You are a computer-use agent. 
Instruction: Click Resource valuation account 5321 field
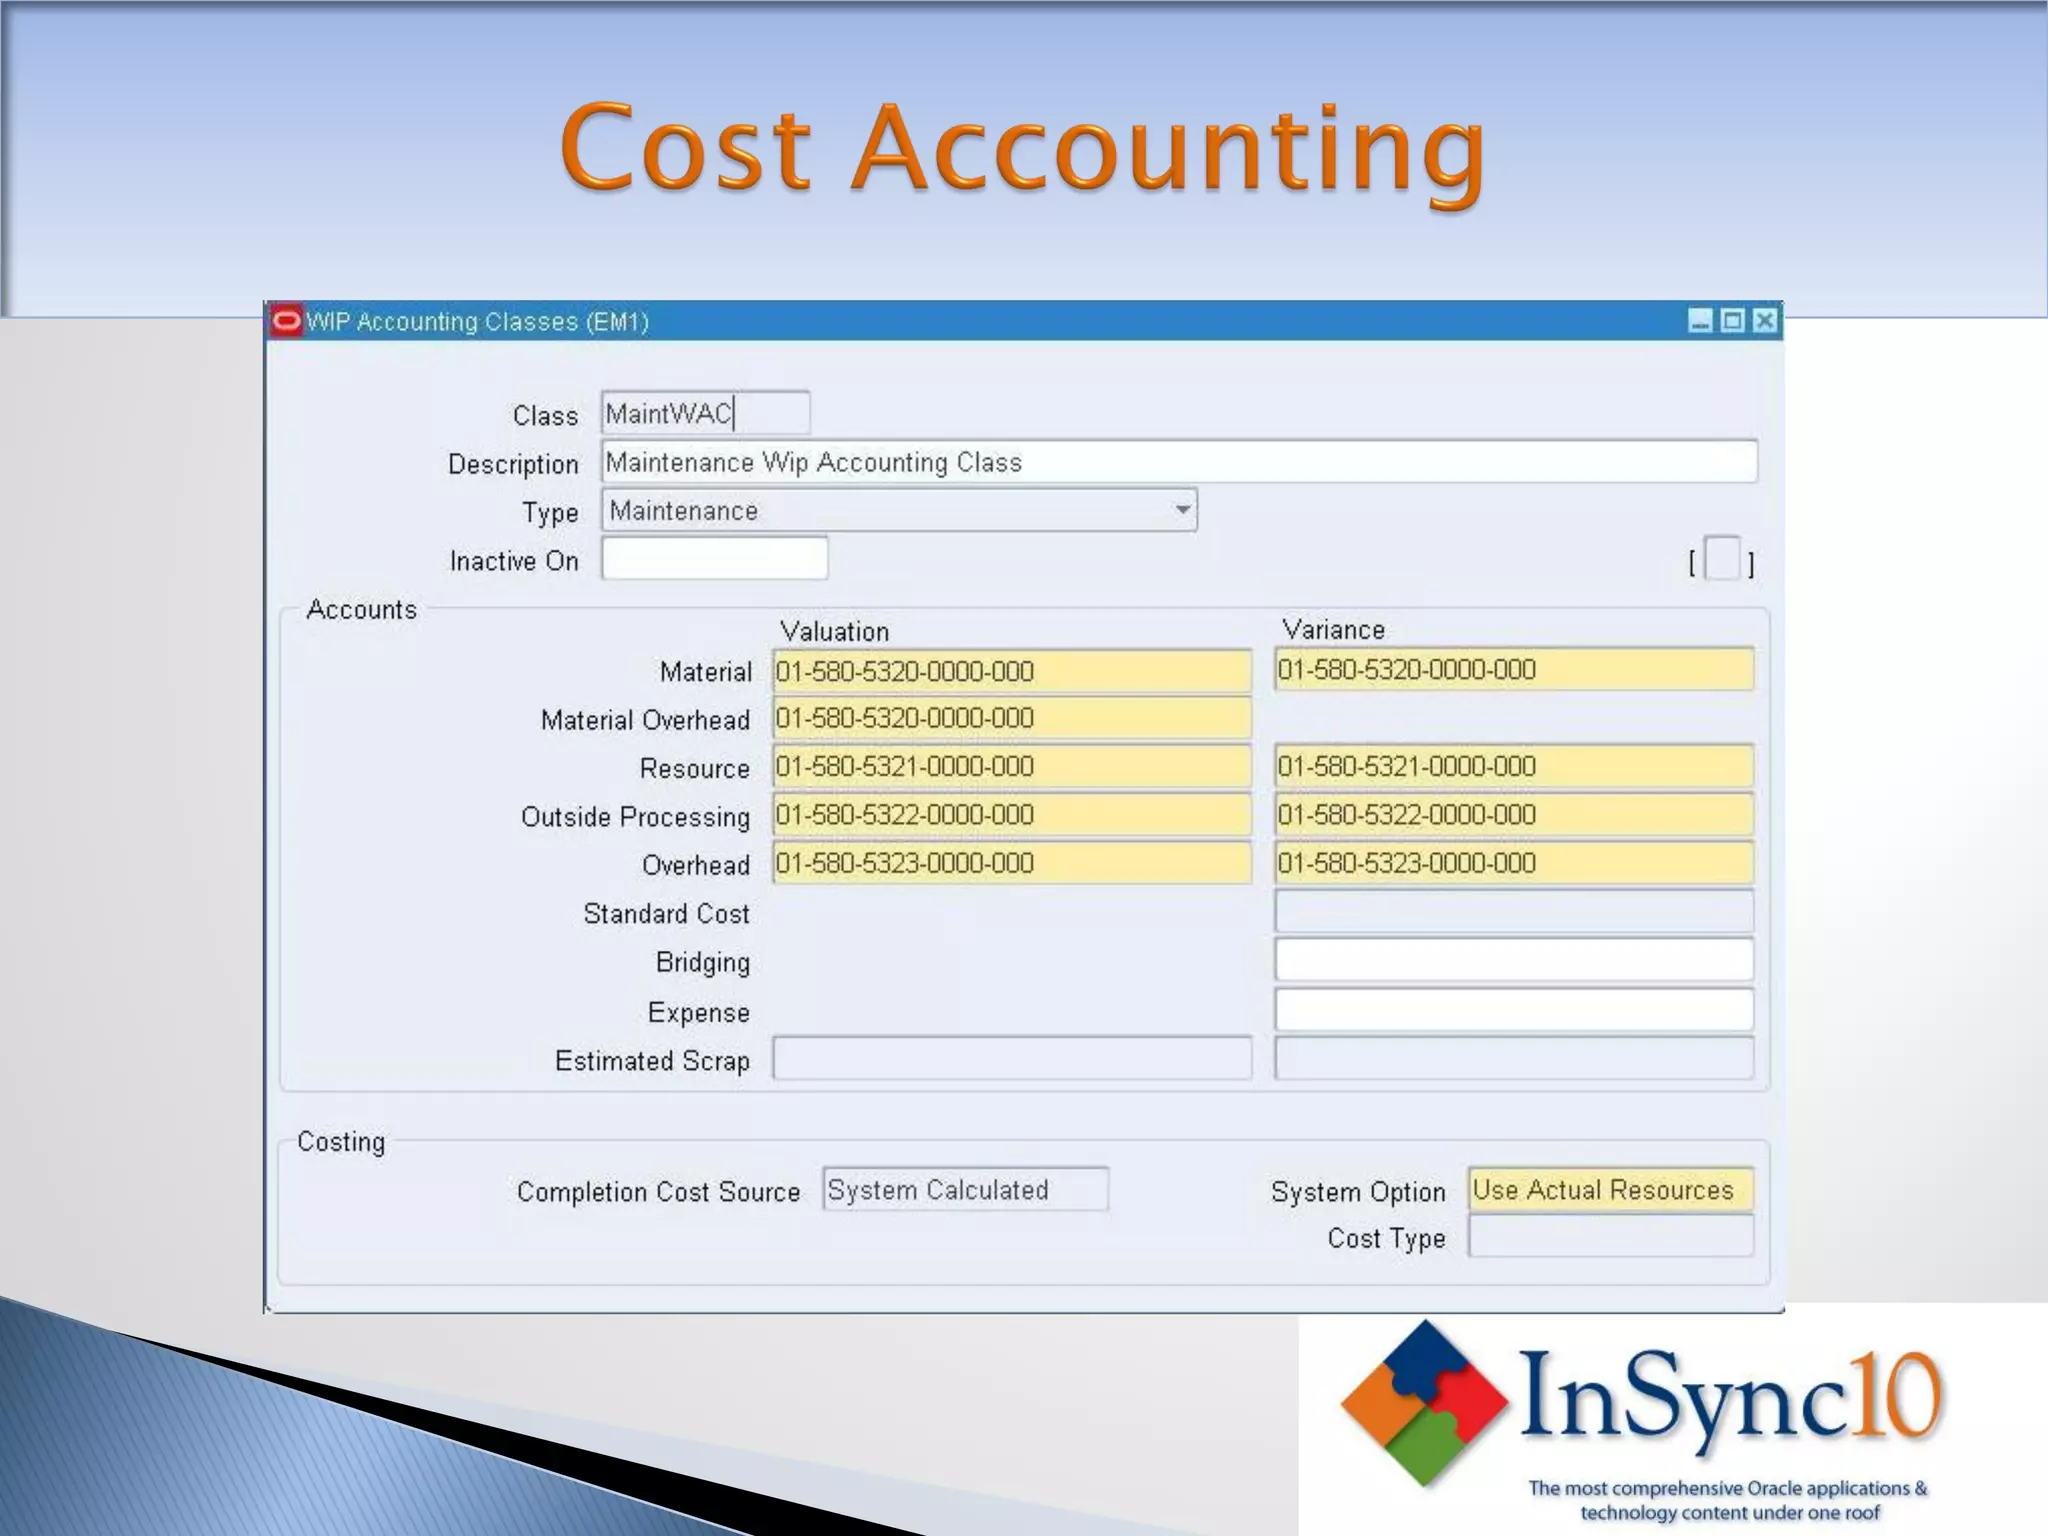pyautogui.click(x=1011, y=767)
